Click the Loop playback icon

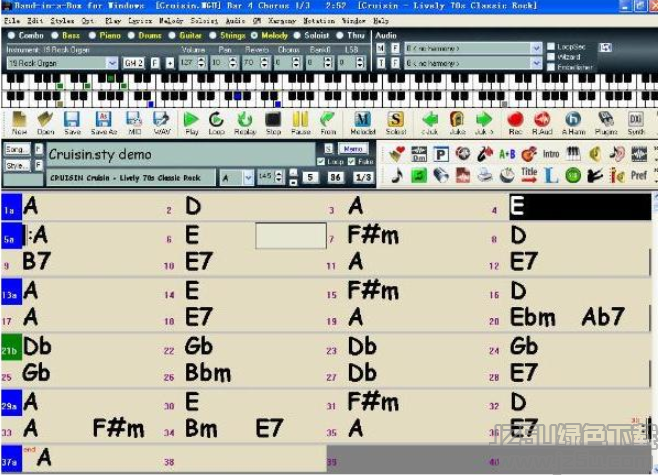click(x=216, y=123)
